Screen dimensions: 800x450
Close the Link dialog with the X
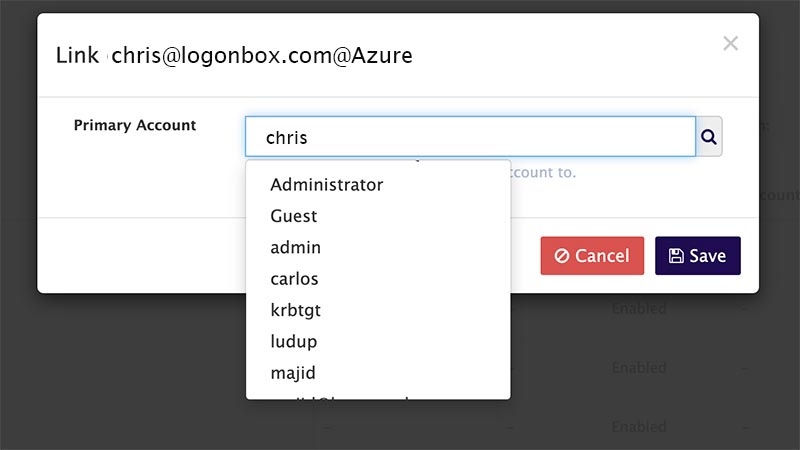(x=730, y=43)
